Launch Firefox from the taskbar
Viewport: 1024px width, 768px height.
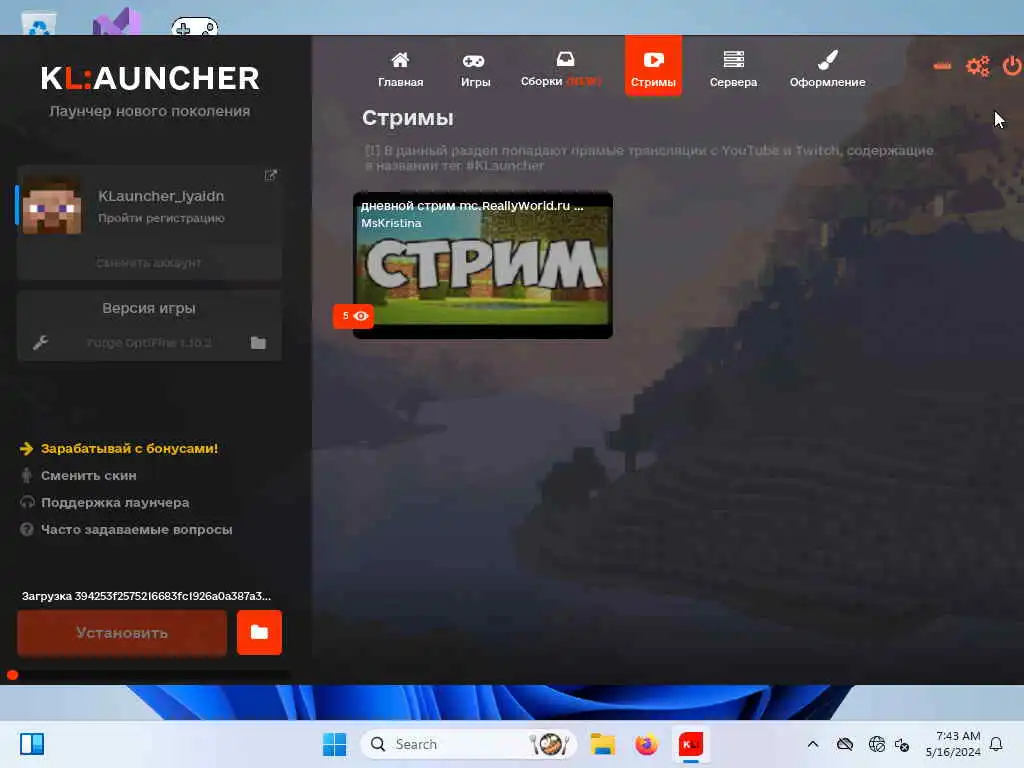point(646,744)
